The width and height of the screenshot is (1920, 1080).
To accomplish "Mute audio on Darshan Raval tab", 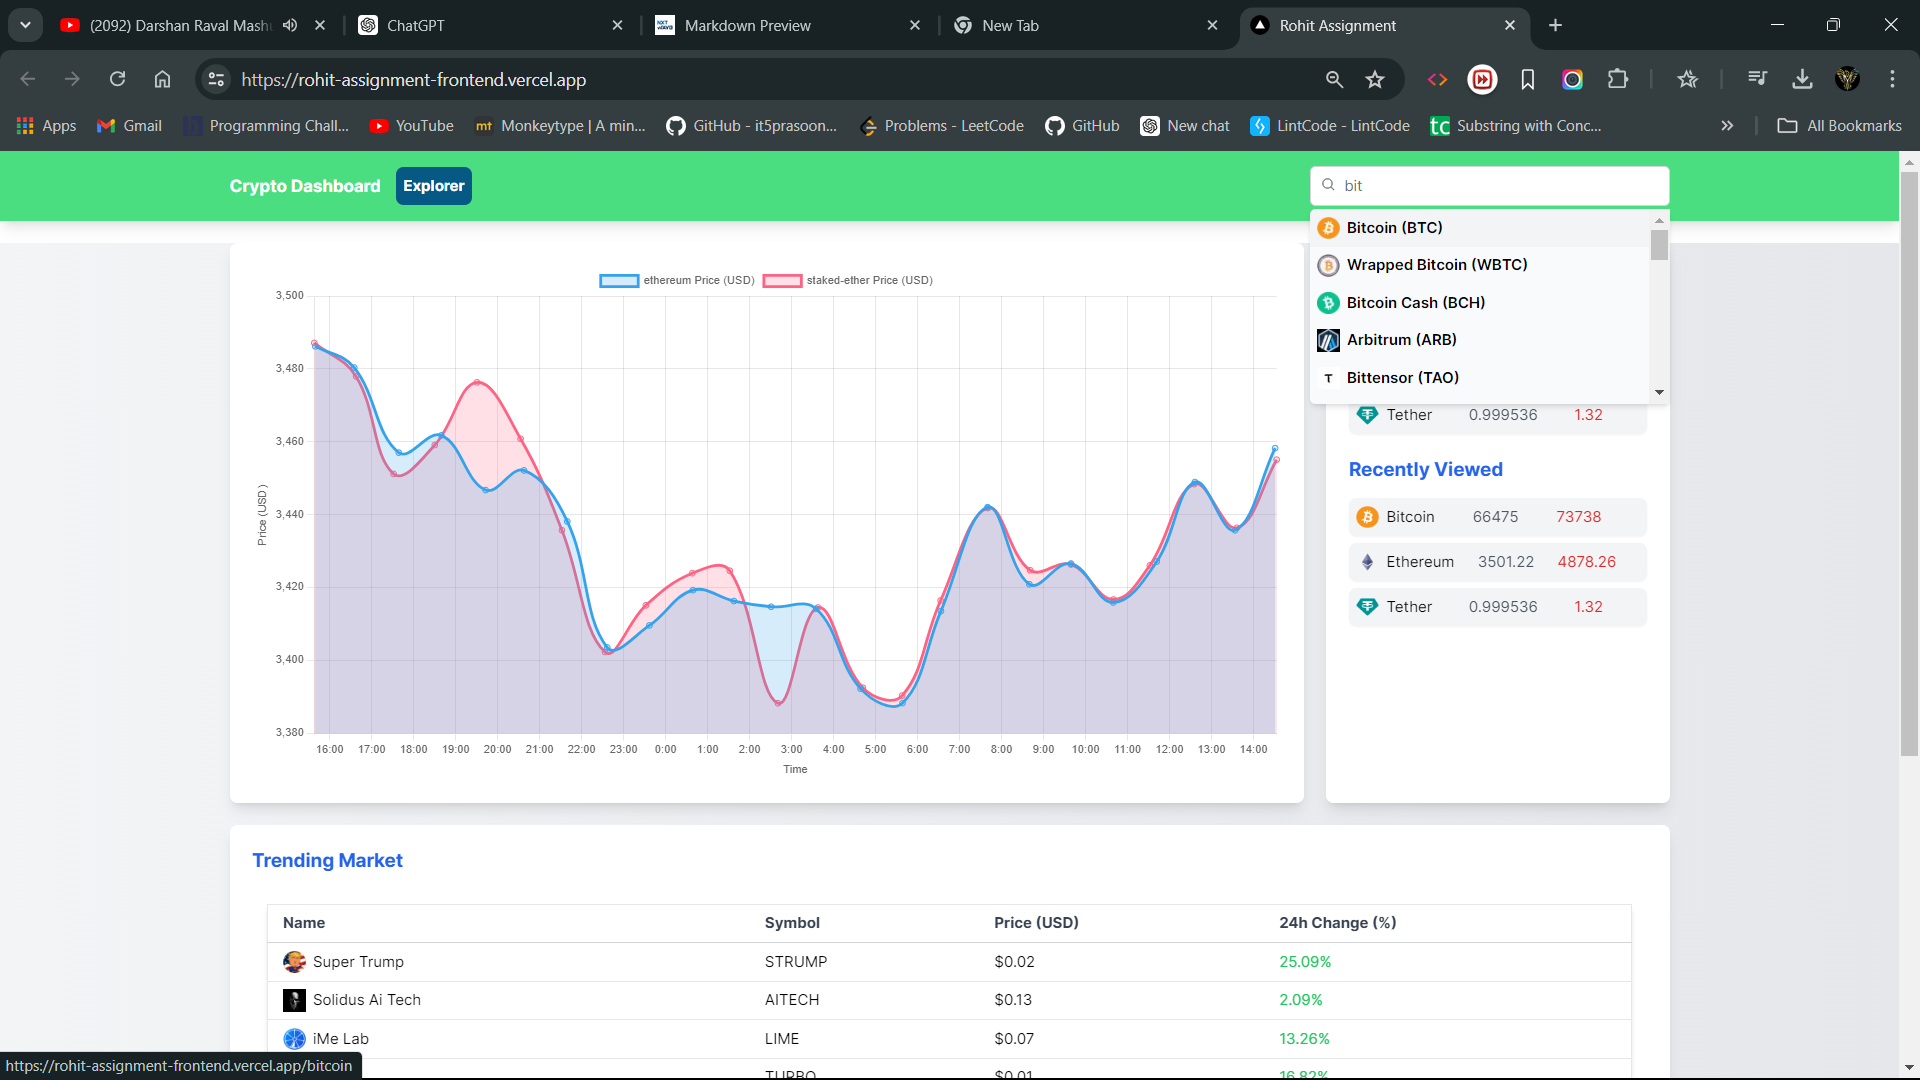I will tap(290, 26).
